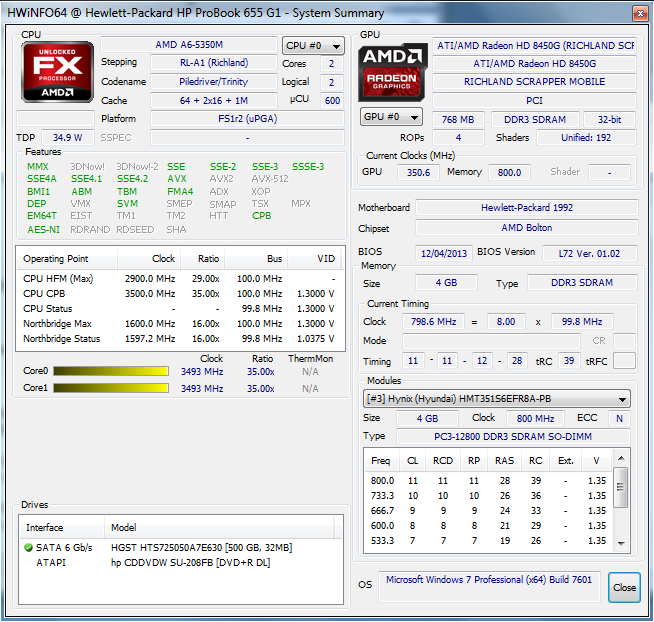Select the RL-A1 (Richland) stepping field
Image resolution: width=654 pixels, height=622 pixels.
[214, 63]
